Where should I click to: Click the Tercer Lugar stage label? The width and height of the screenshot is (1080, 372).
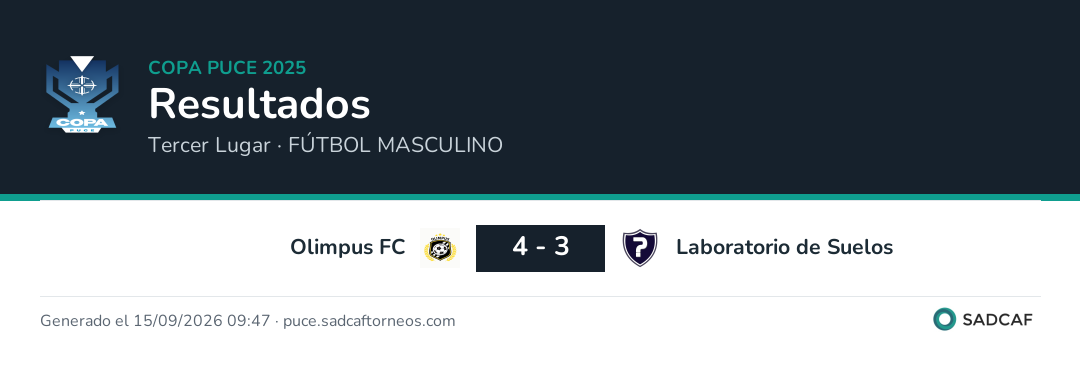pos(209,145)
